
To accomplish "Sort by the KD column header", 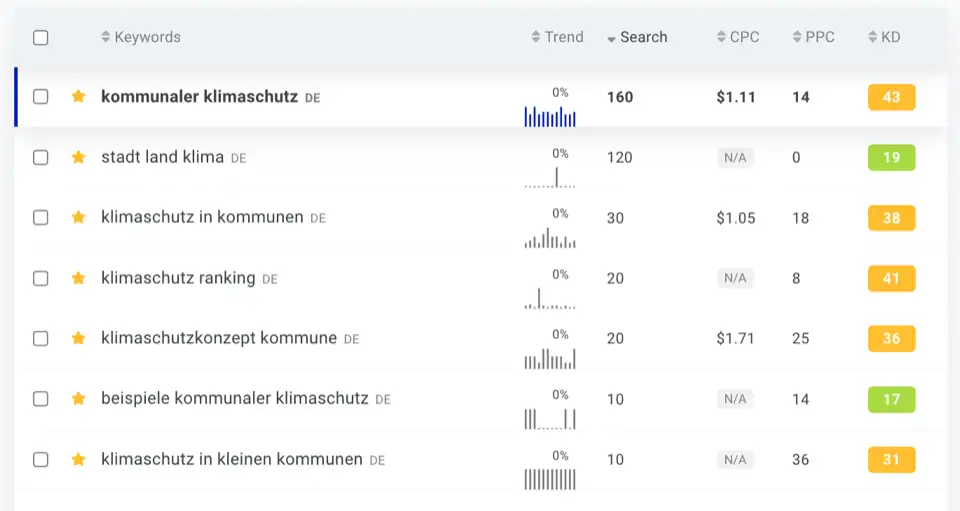I will click(885, 37).
